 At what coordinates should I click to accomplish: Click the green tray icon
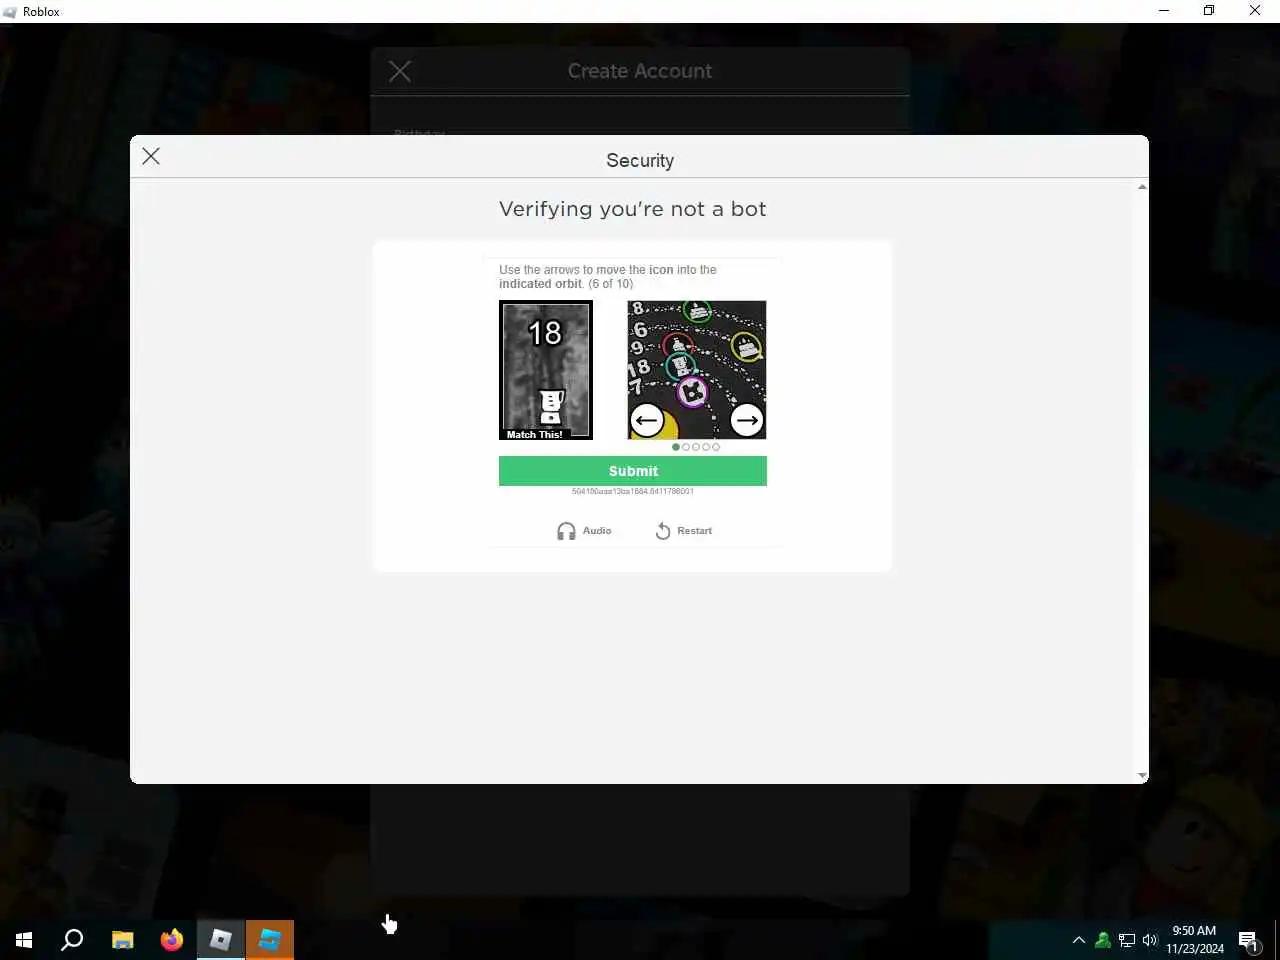pos(1103,940)
